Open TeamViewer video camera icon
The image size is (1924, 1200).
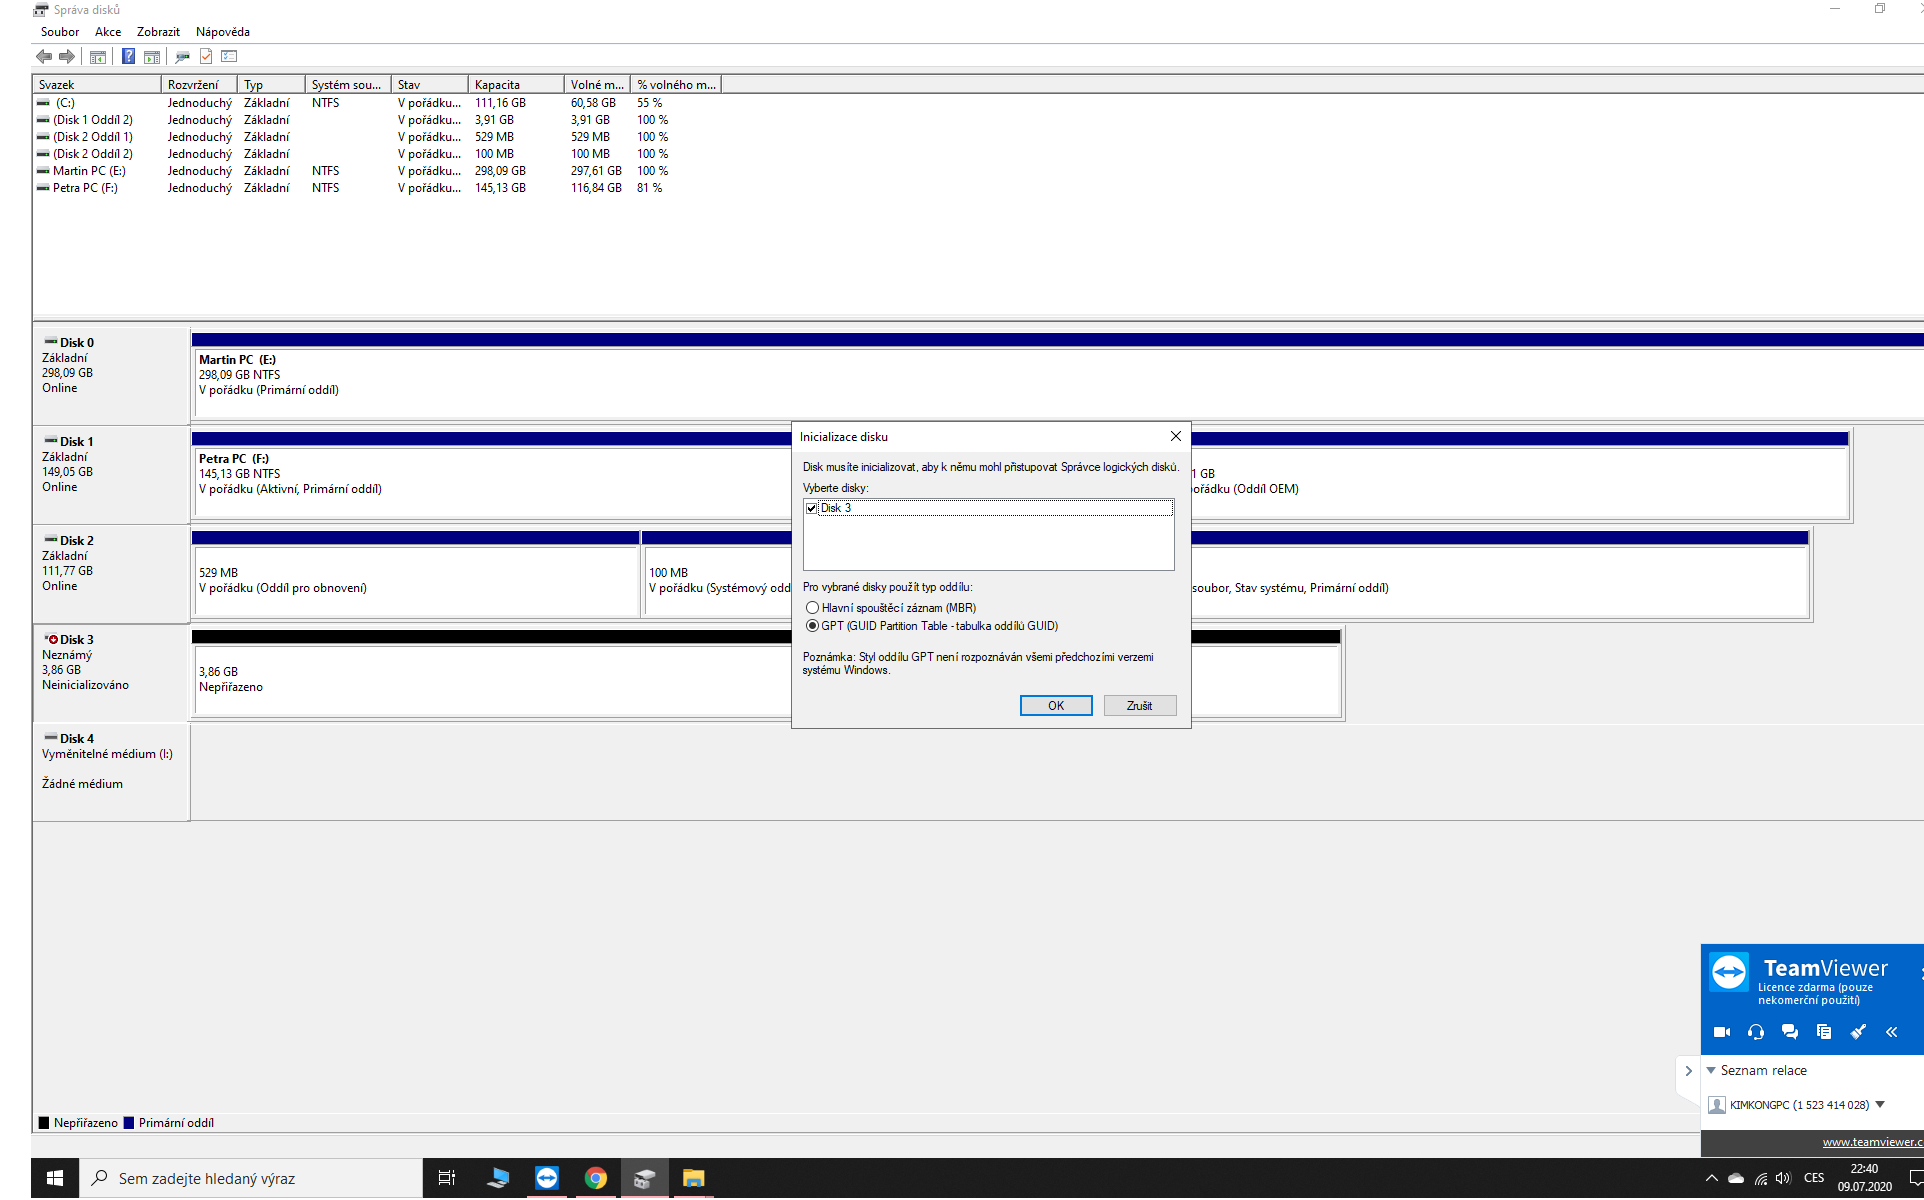click(1721, 1032)
